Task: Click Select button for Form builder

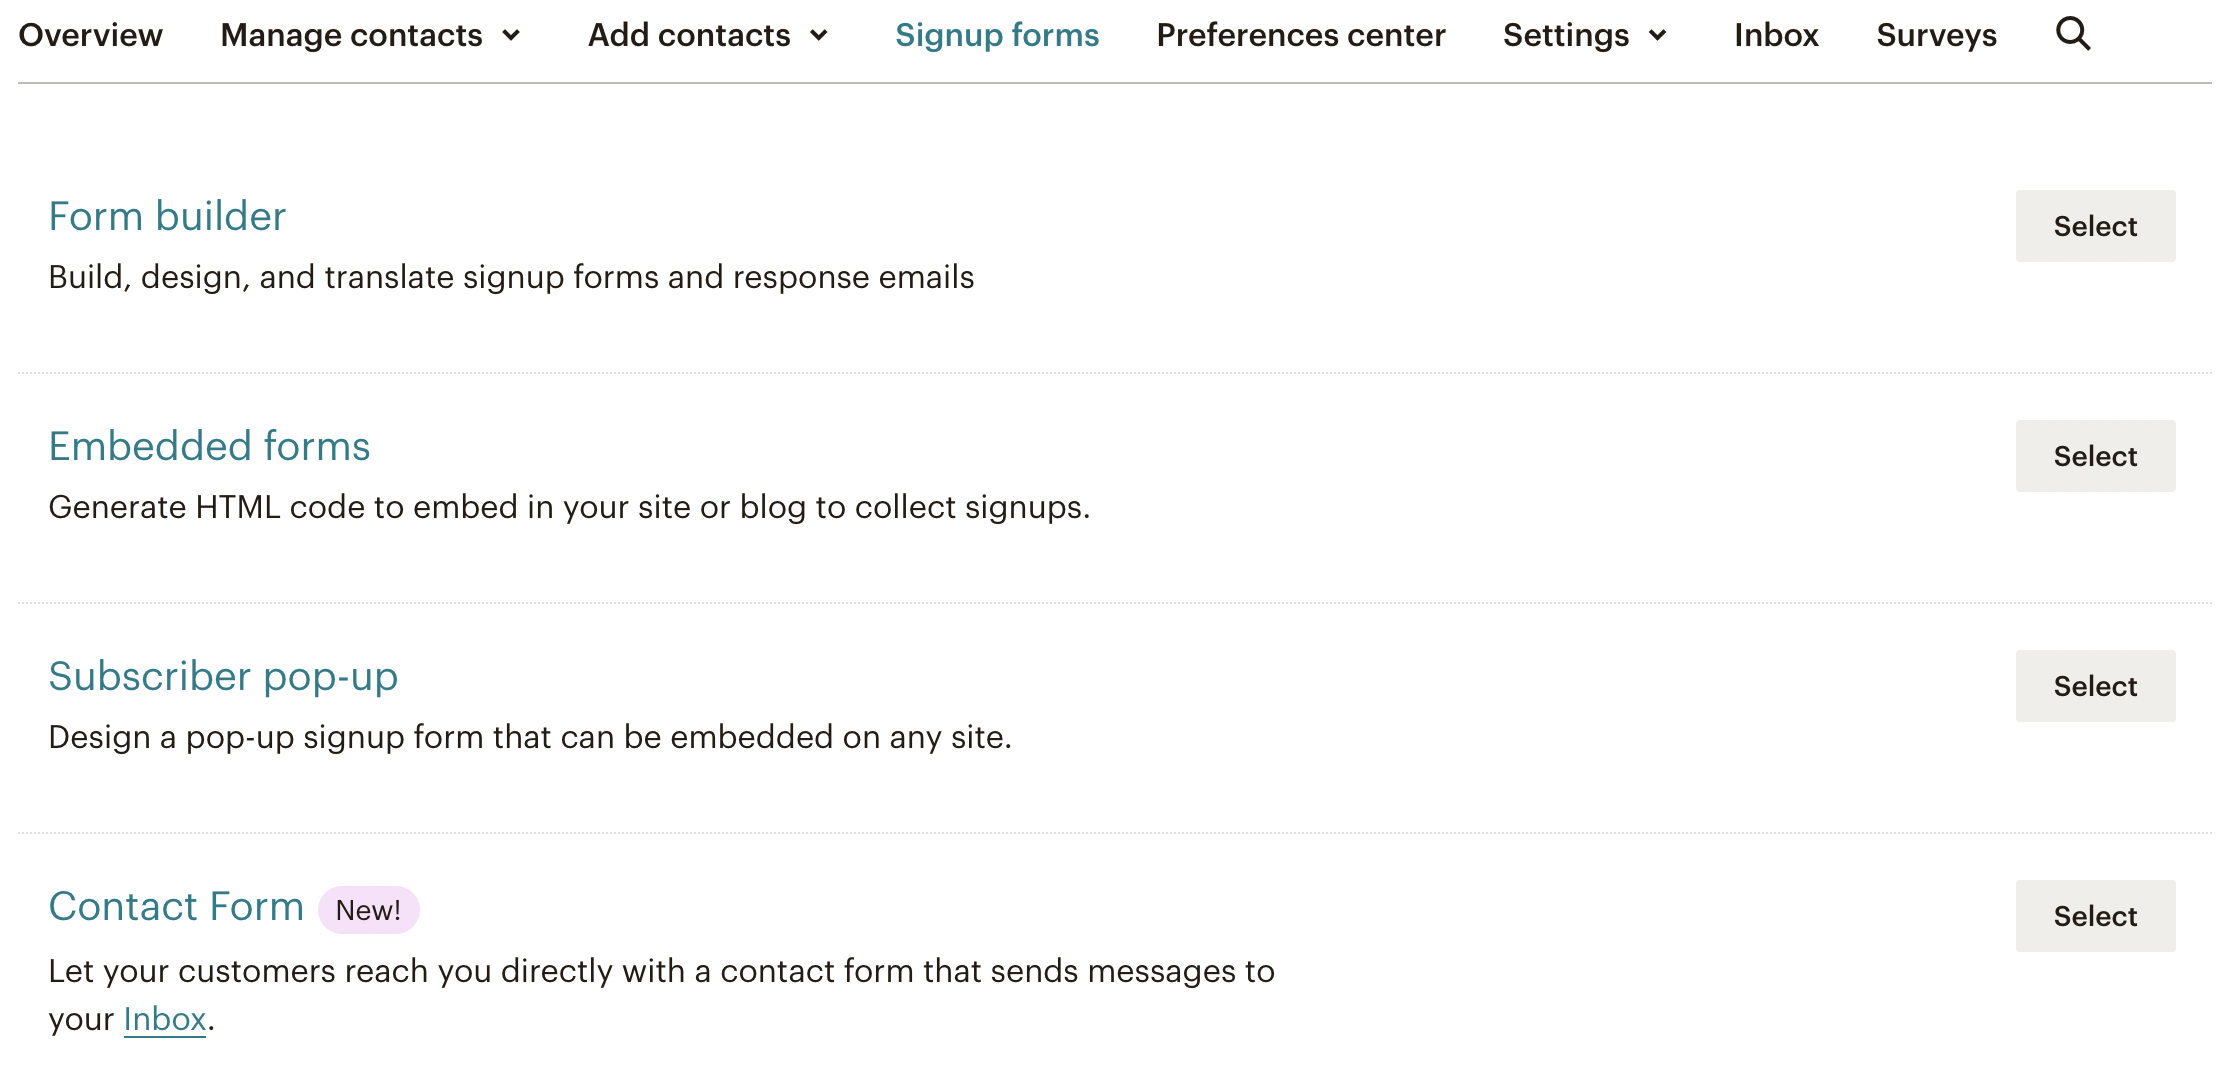Action: (x=2095, y=226)
